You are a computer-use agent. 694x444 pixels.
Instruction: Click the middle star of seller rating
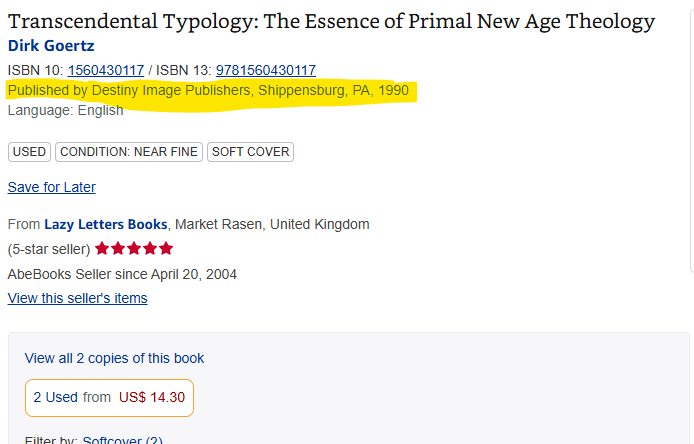pos(134,248)
